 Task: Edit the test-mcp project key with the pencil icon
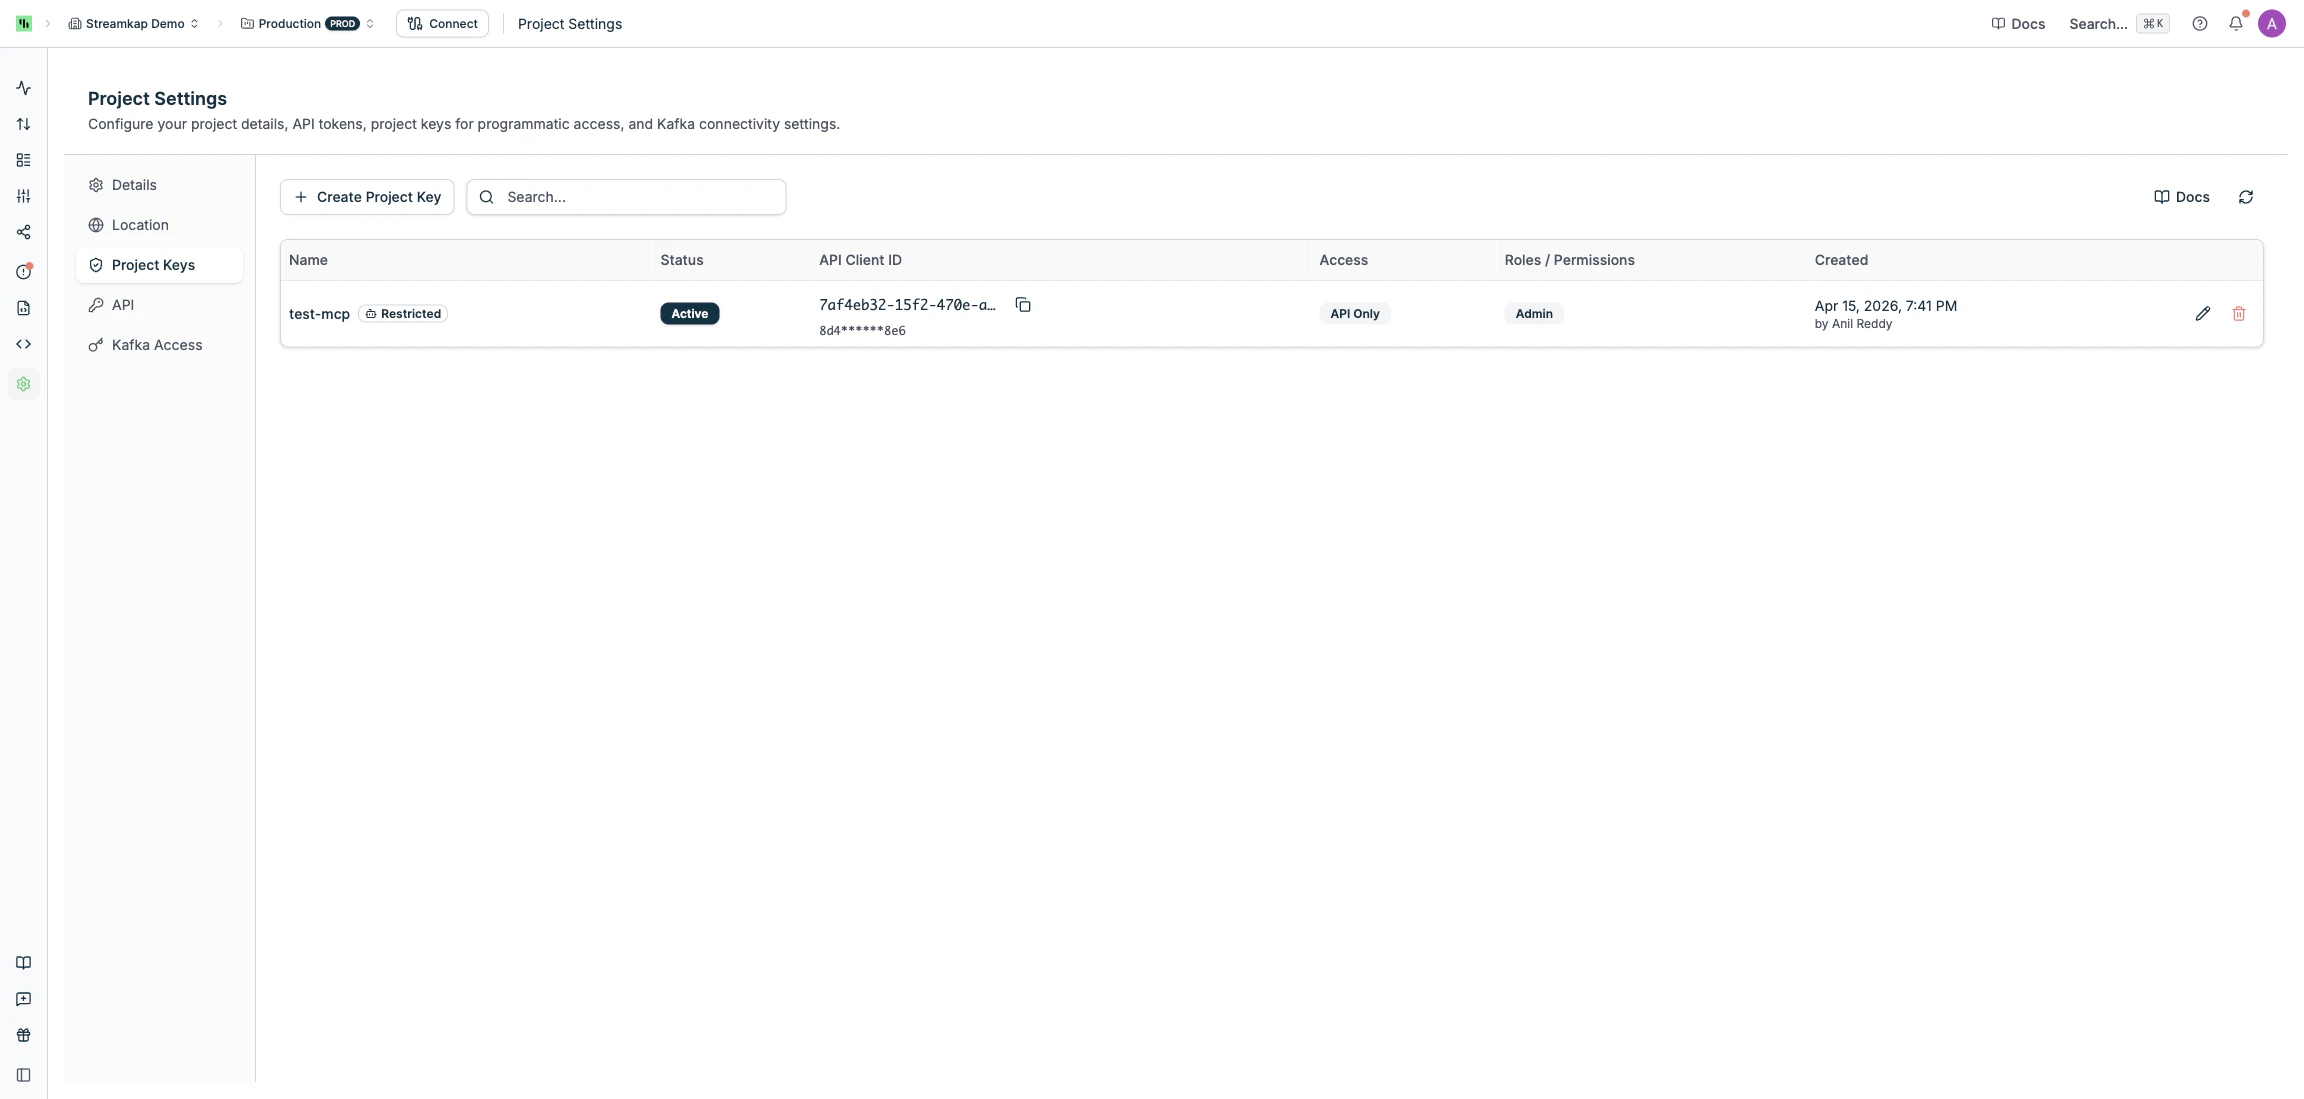2203,313
